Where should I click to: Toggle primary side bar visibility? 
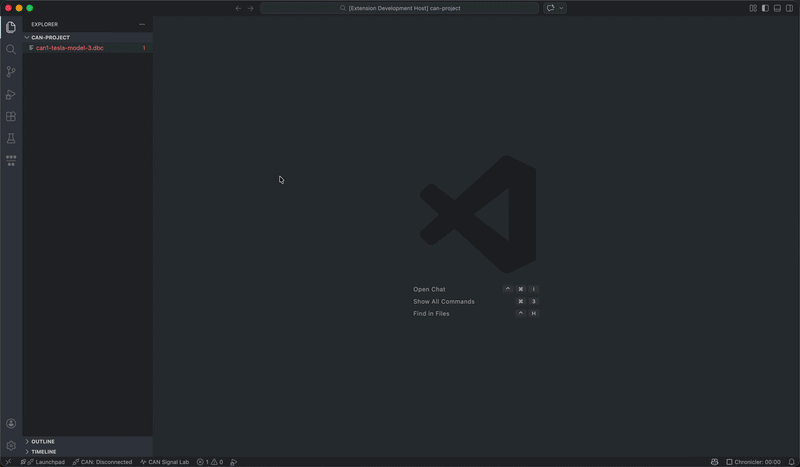(x=765, y=8)
